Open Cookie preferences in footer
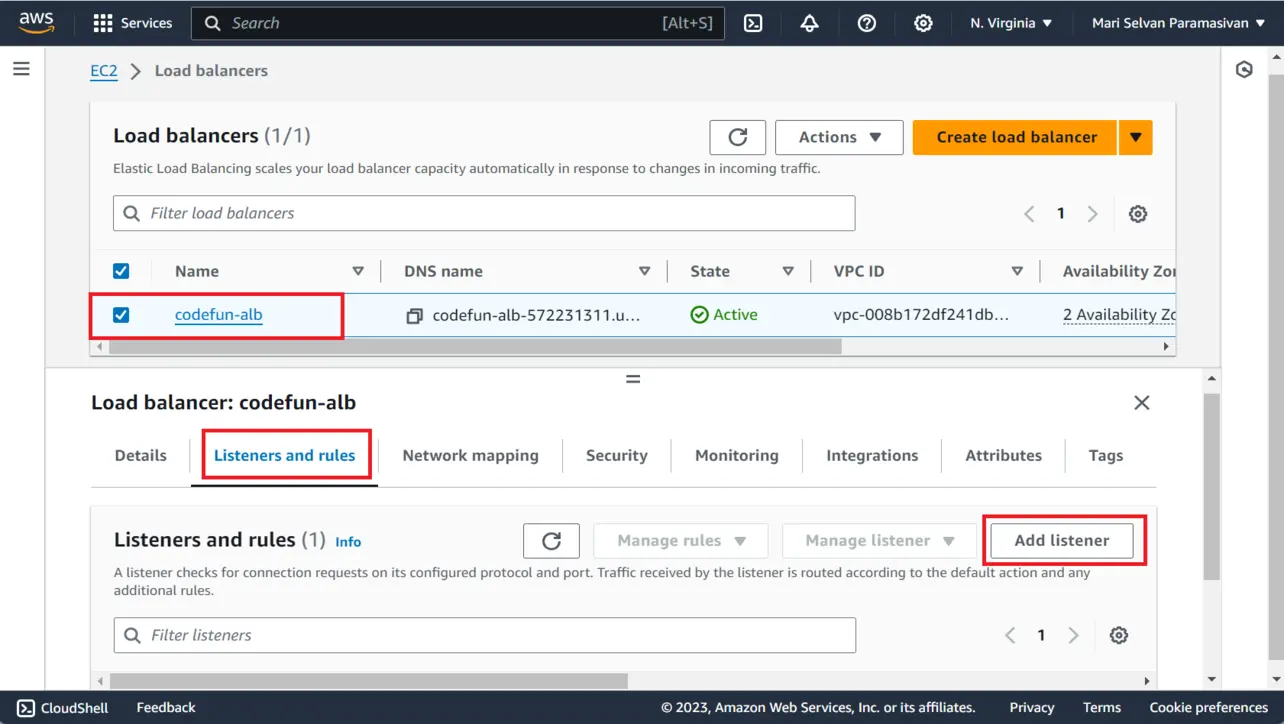The width and height of the screenshot is (1284, 724). pos(1209,707)
